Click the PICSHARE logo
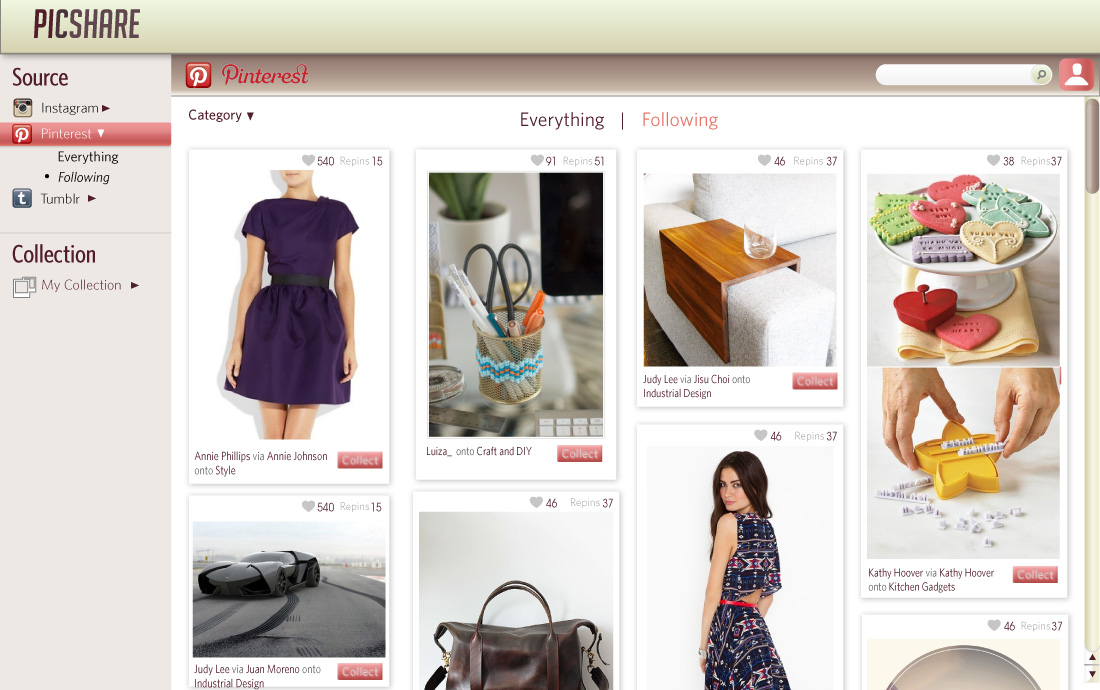The height and width of the screenshot is (690, 1100). pos(87,24)
